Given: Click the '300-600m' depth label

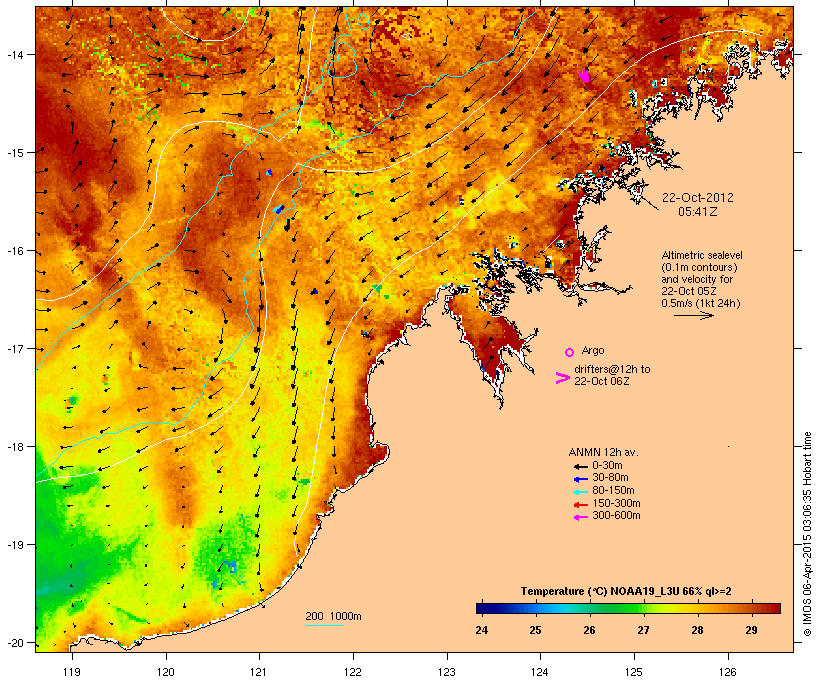Looking at the screenshot, I should click(x=616, y=516).
